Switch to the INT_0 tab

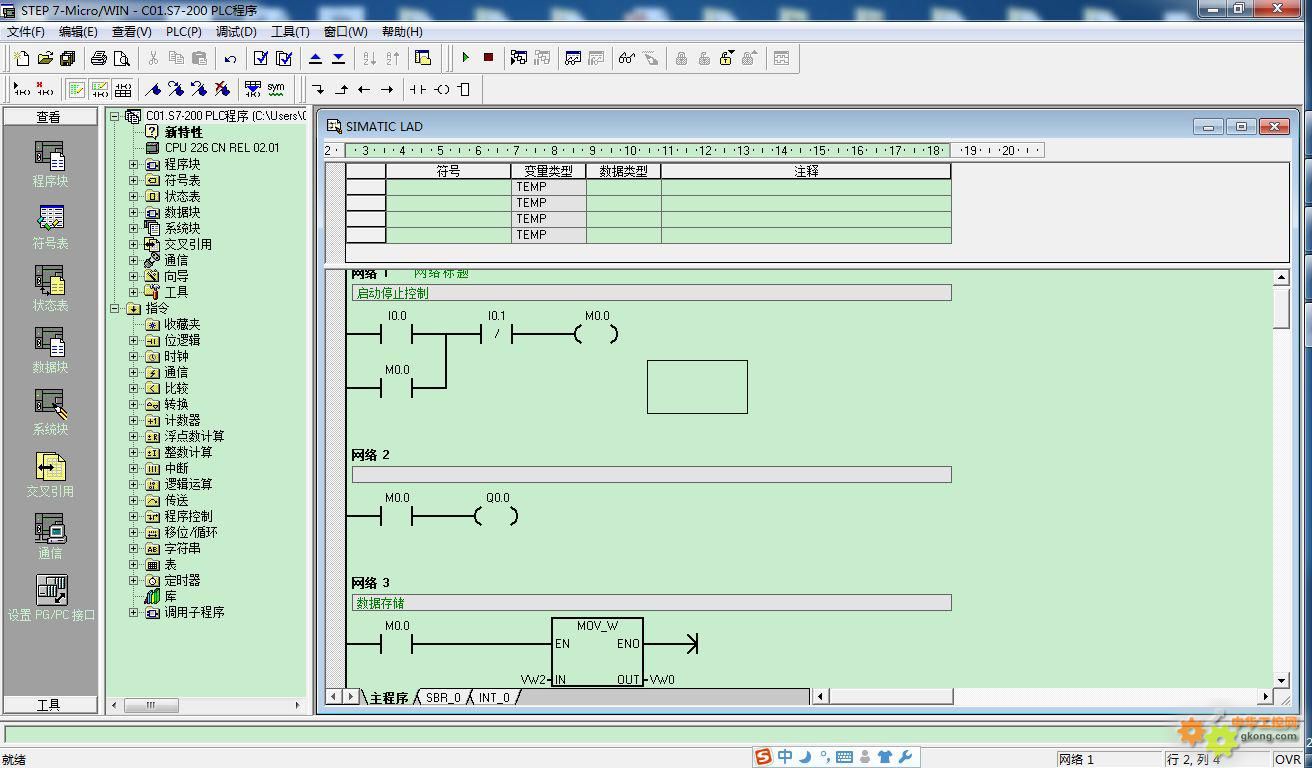(494, 697)
